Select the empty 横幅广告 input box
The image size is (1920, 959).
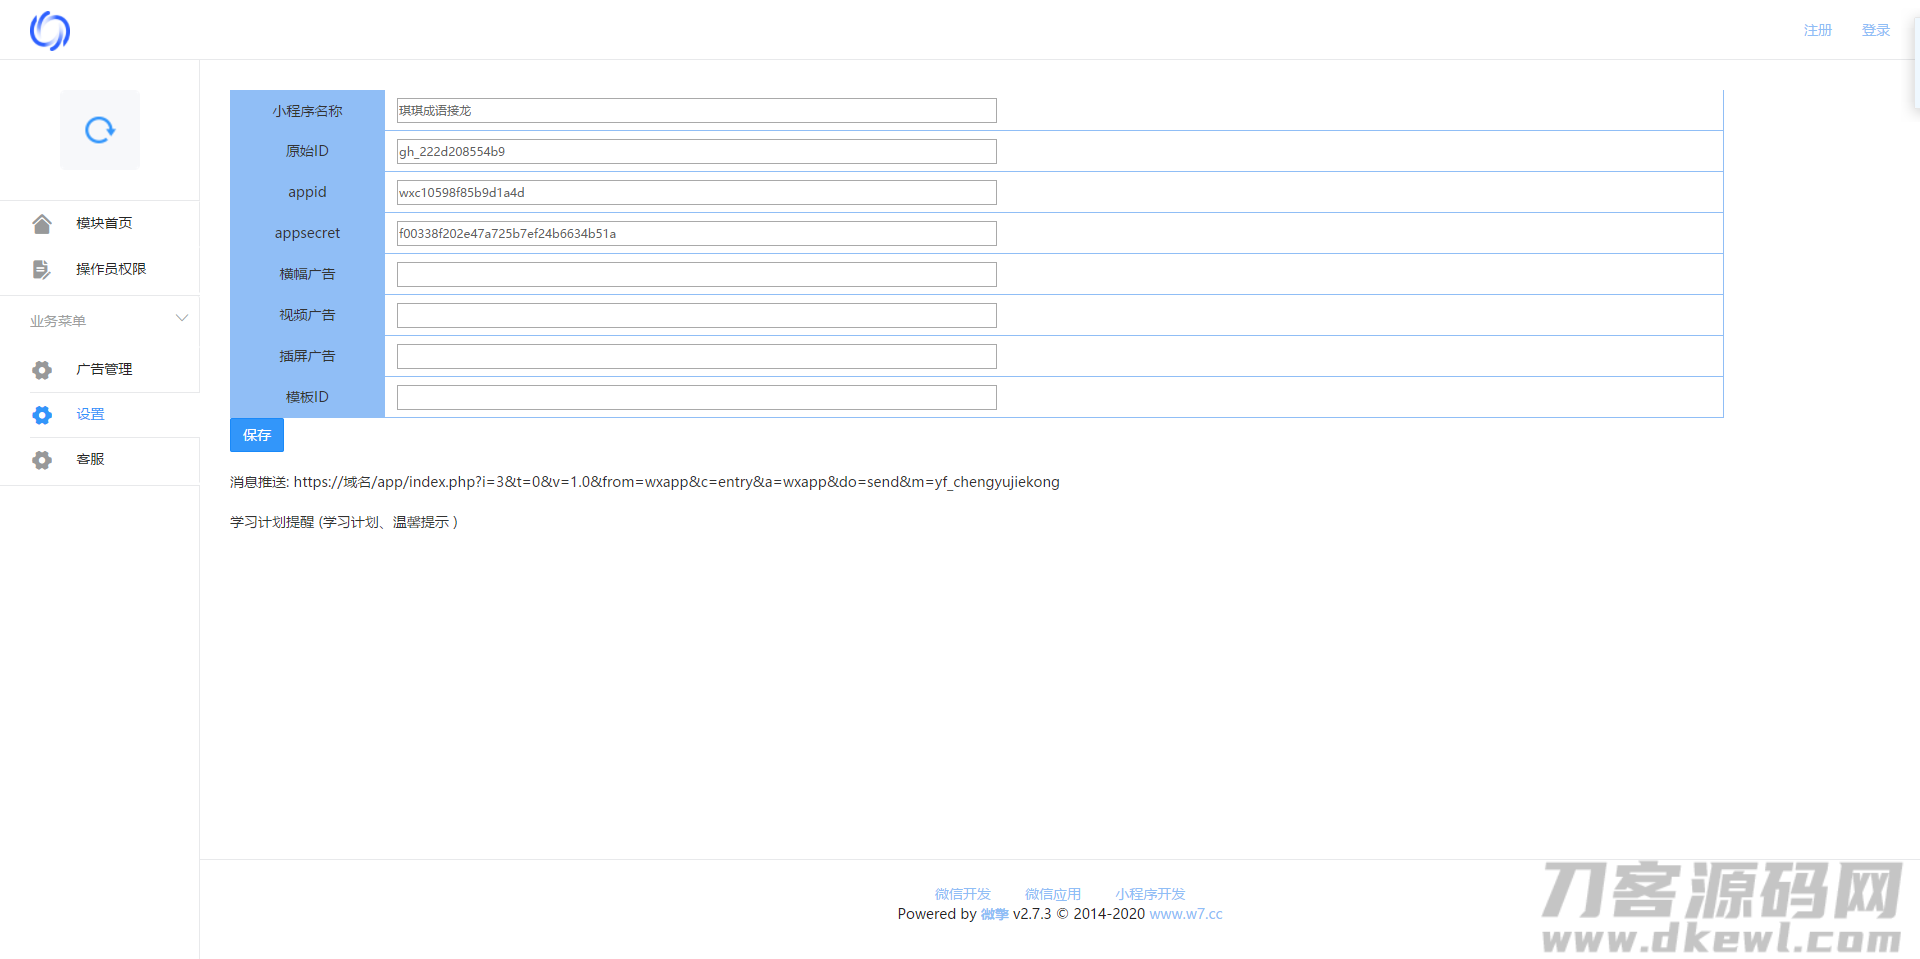point(696,275)
